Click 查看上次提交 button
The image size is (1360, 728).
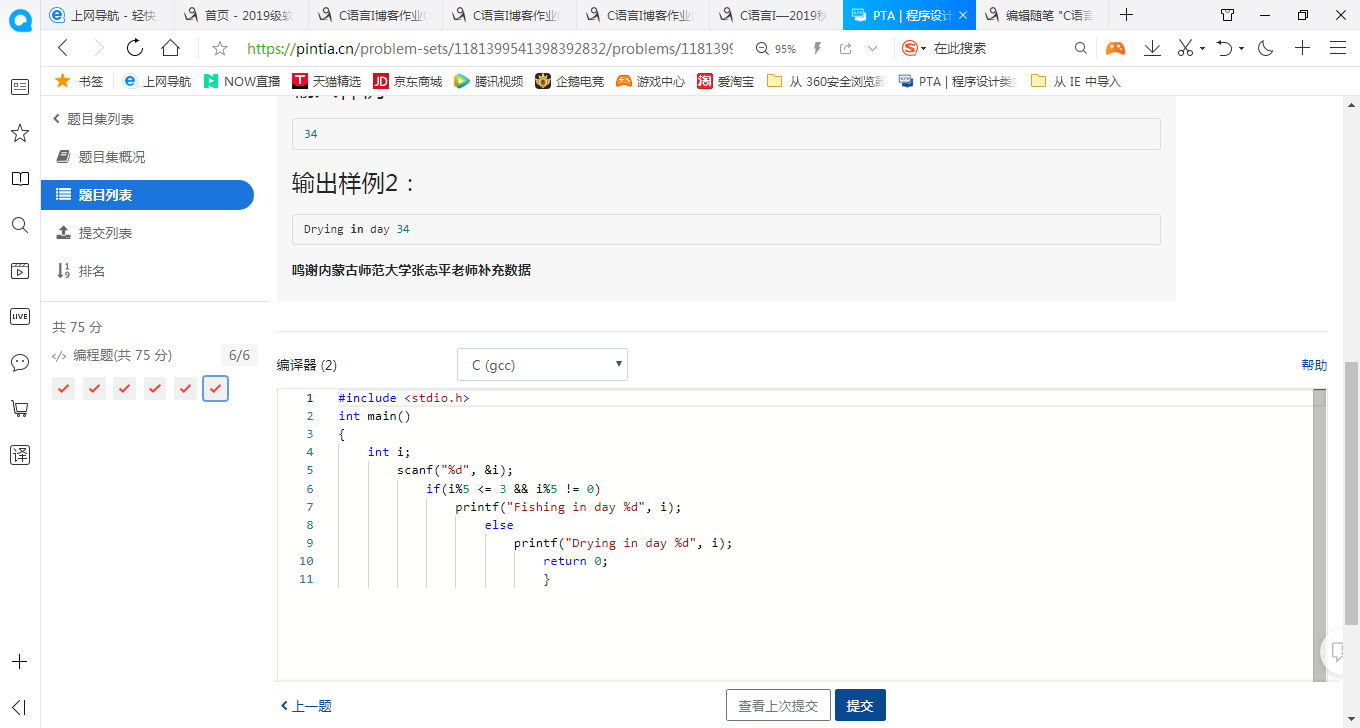778,705
